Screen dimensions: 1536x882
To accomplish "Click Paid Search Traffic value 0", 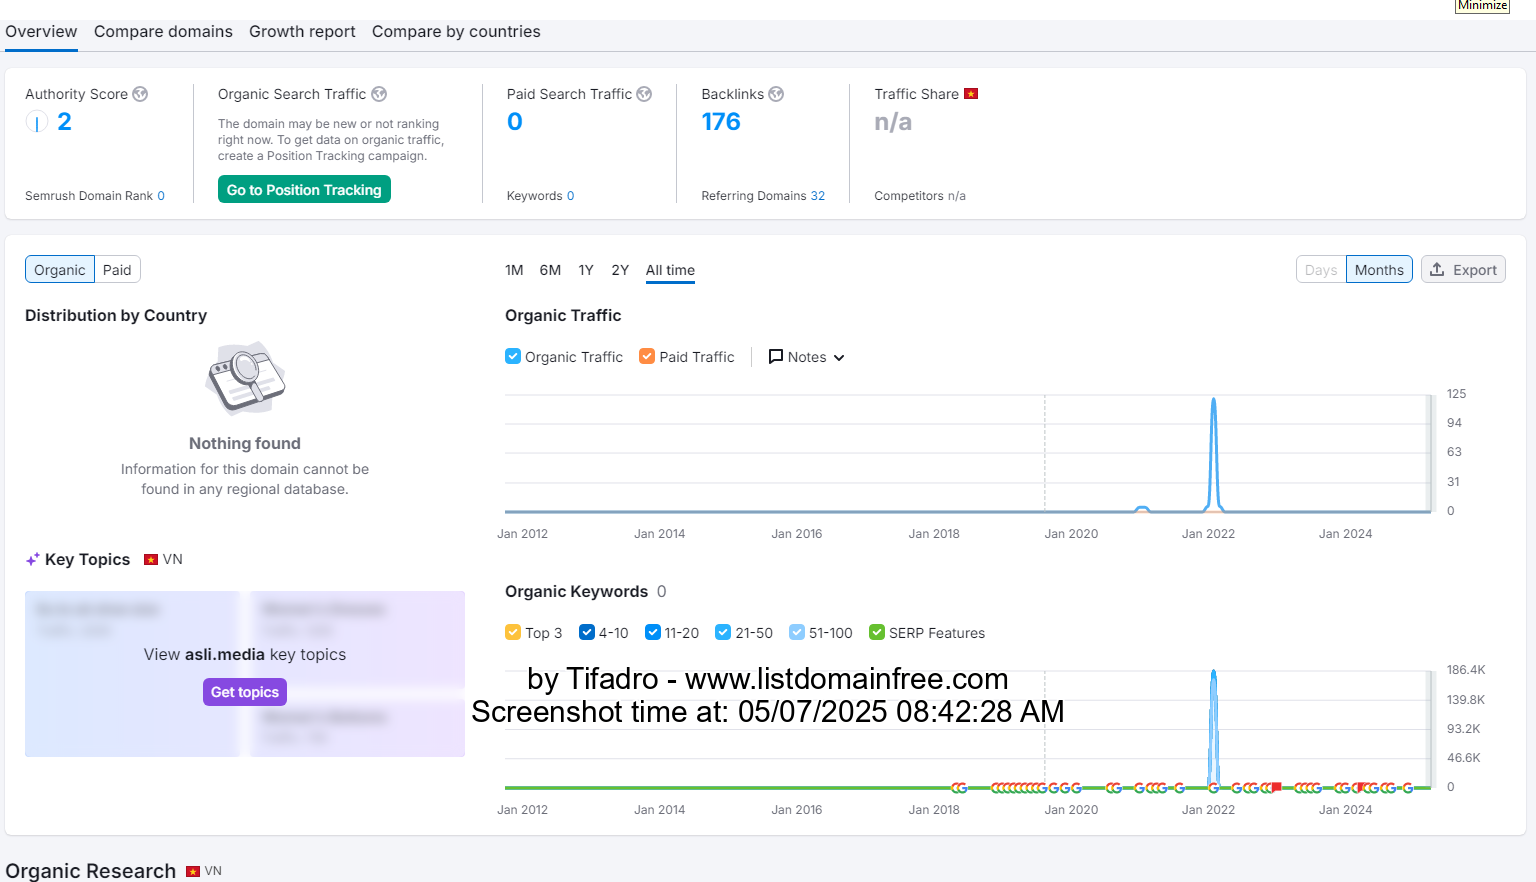I will [x=515, y=122].
